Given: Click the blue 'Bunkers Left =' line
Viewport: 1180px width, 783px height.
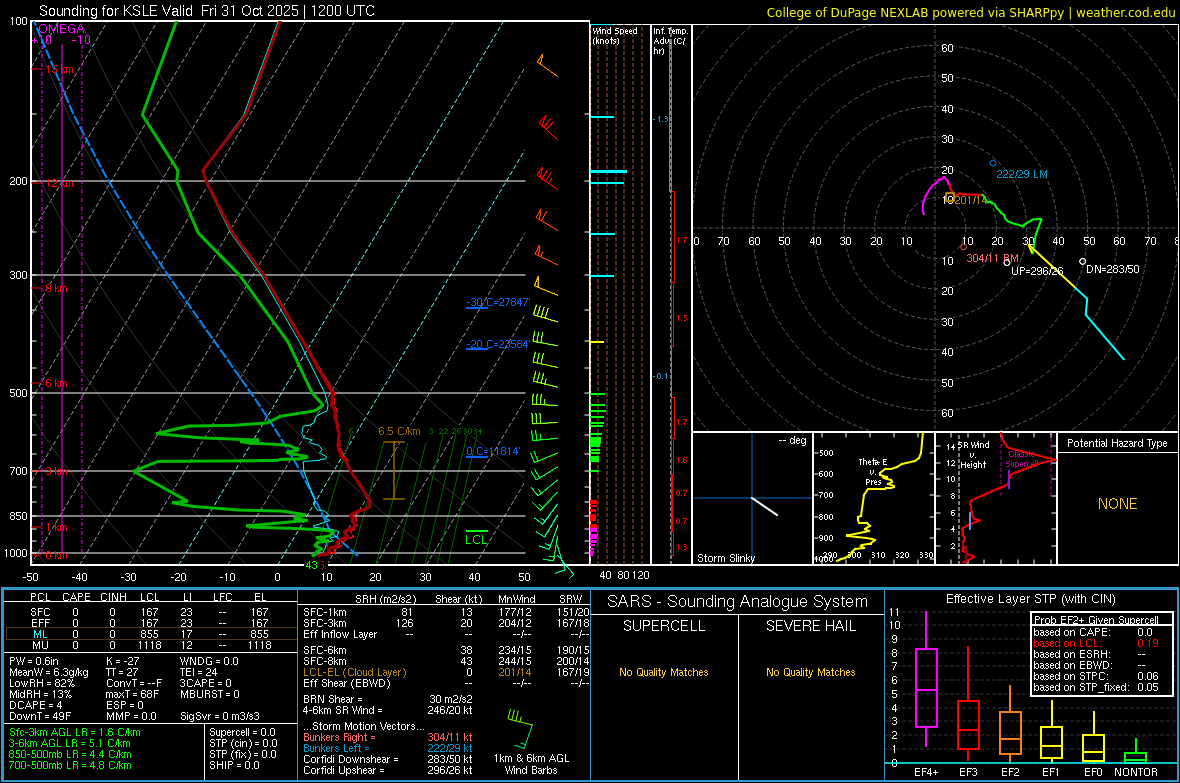Looking at the screenshot, I should click(x=388, y=748).
